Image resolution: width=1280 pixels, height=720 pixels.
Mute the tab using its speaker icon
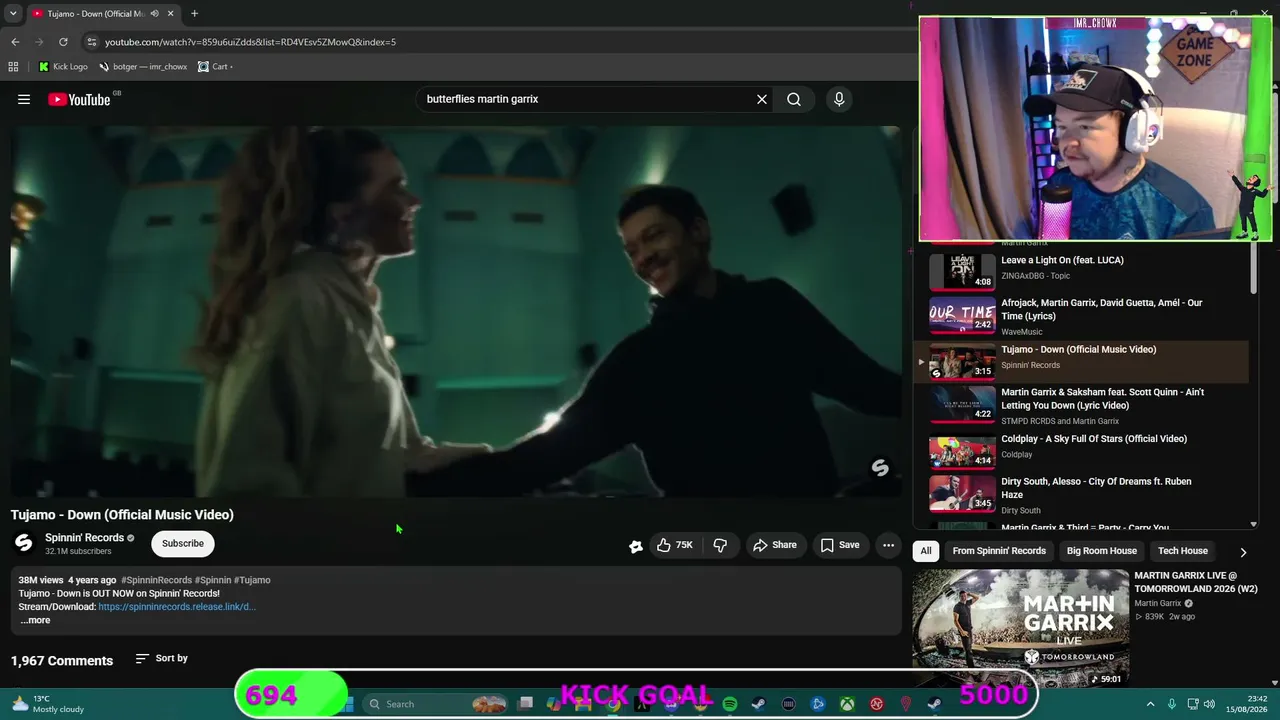[x=154, y=13]
